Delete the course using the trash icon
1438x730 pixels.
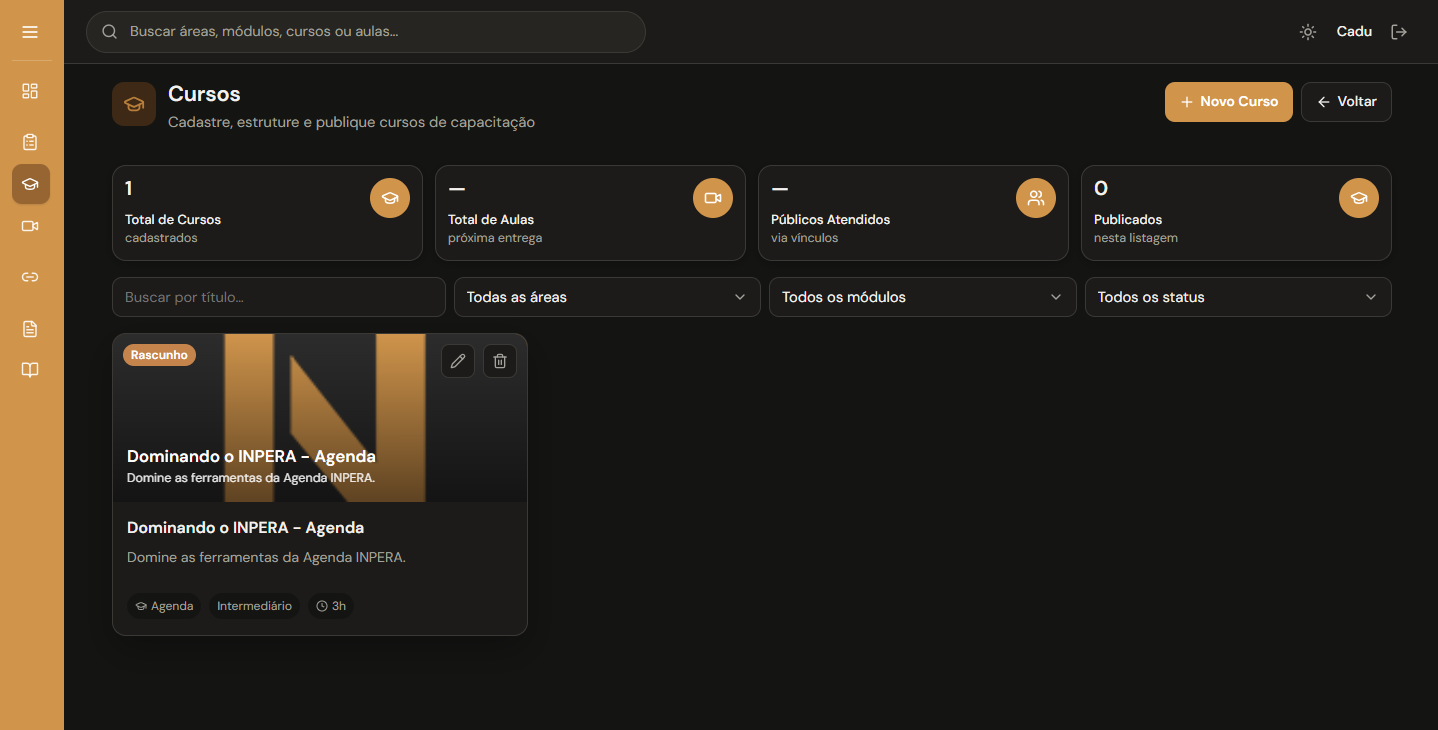[x=500, y=361]
